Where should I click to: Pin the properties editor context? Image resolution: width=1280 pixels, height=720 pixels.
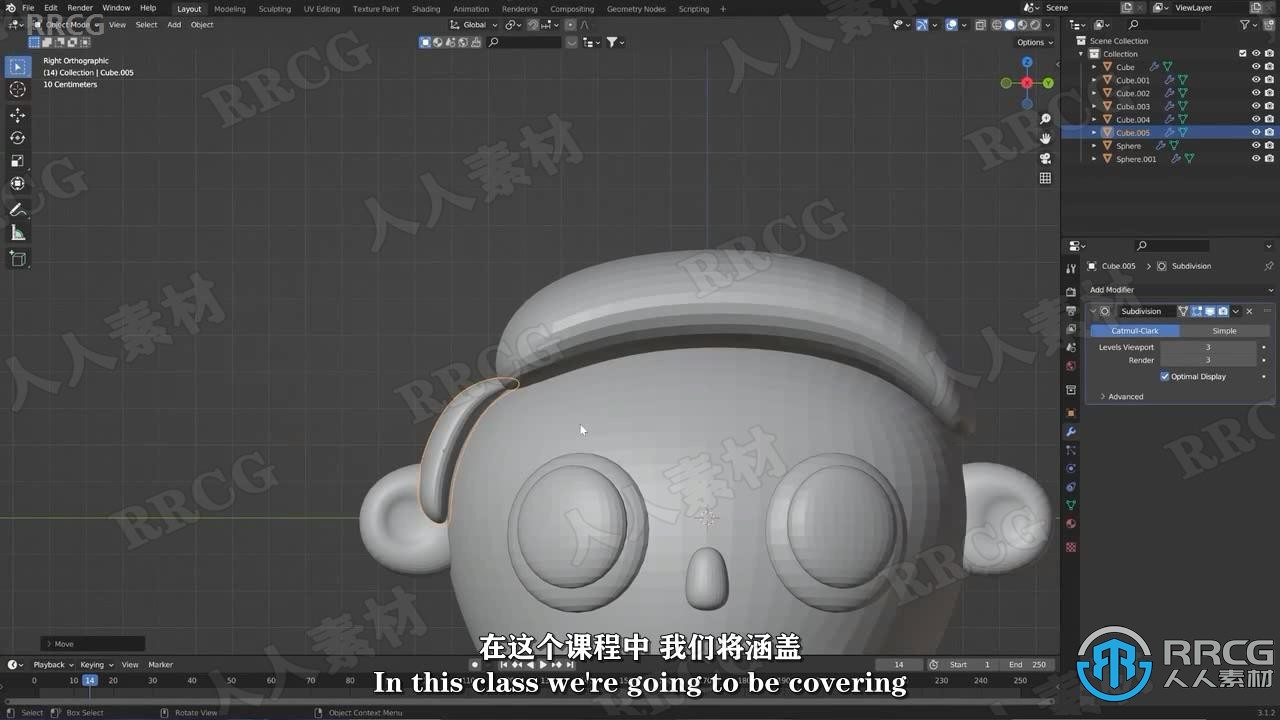[1269, 266]
